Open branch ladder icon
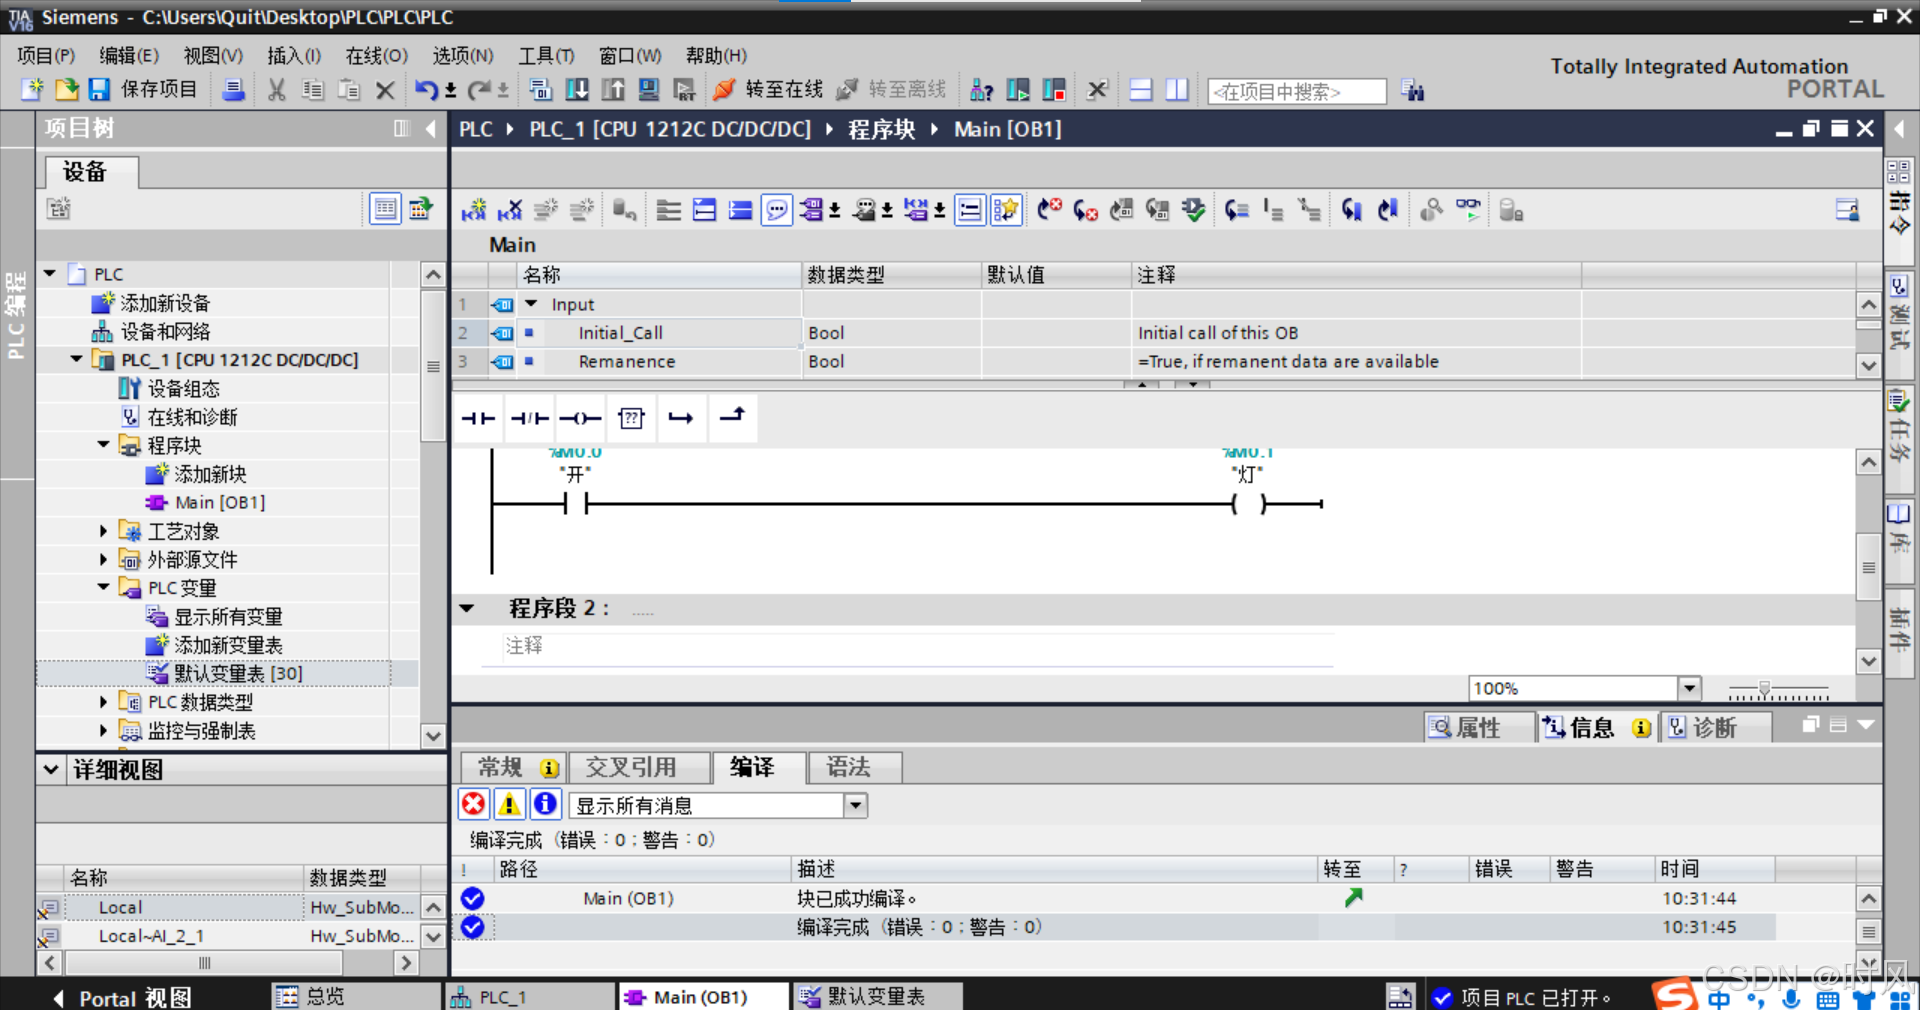The image size is (1920, 1010). (681, 418)
